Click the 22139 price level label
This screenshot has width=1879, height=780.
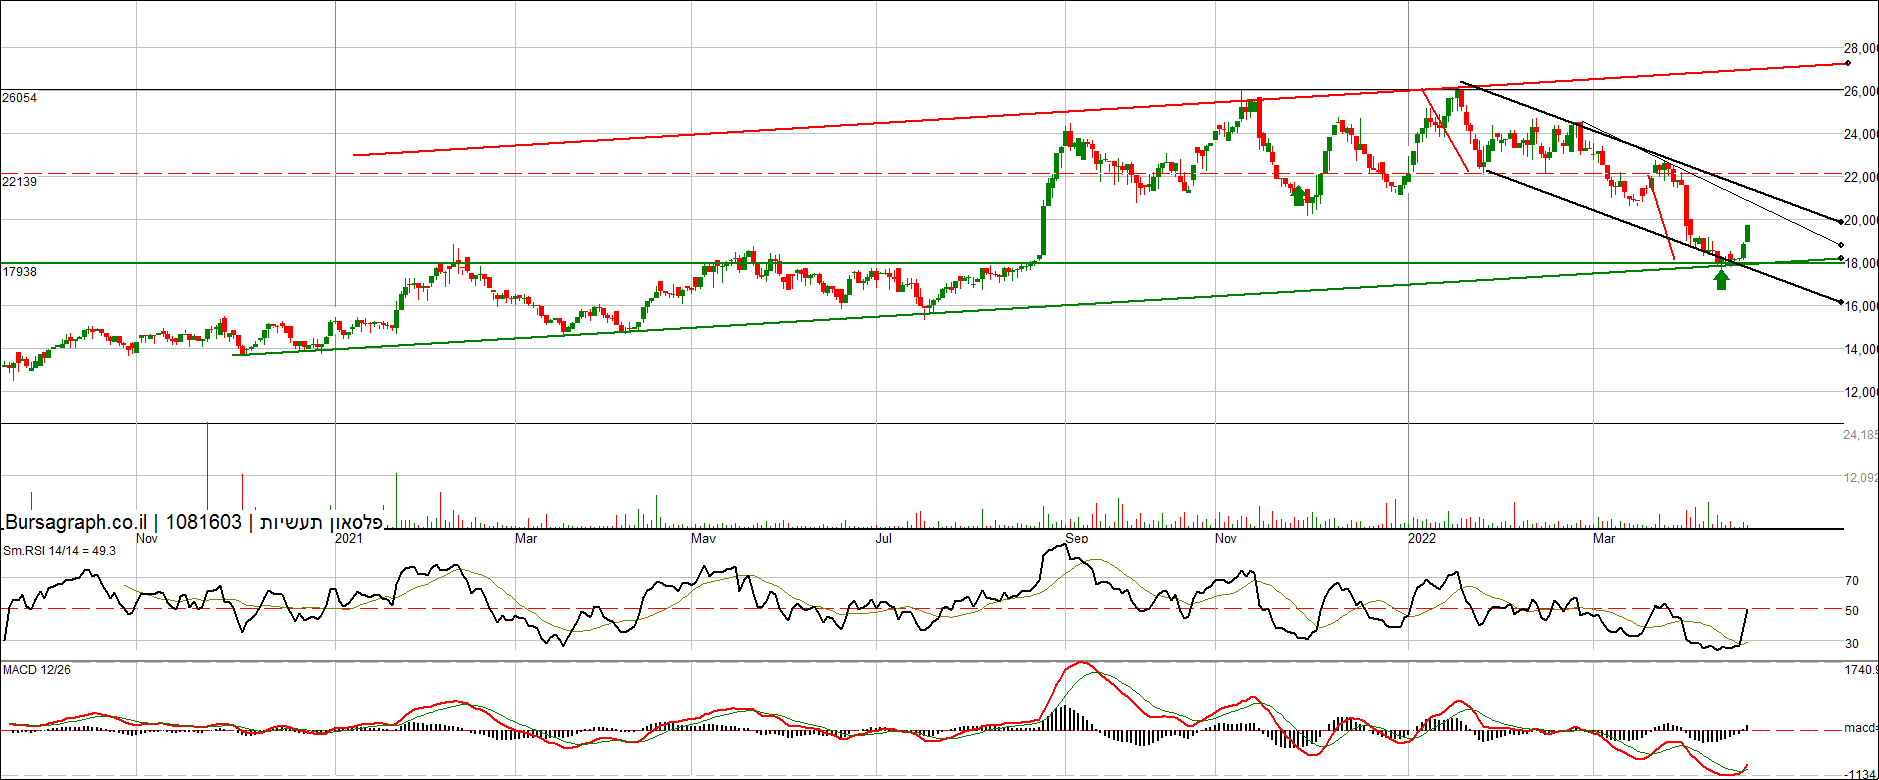(x=20, y=182)
